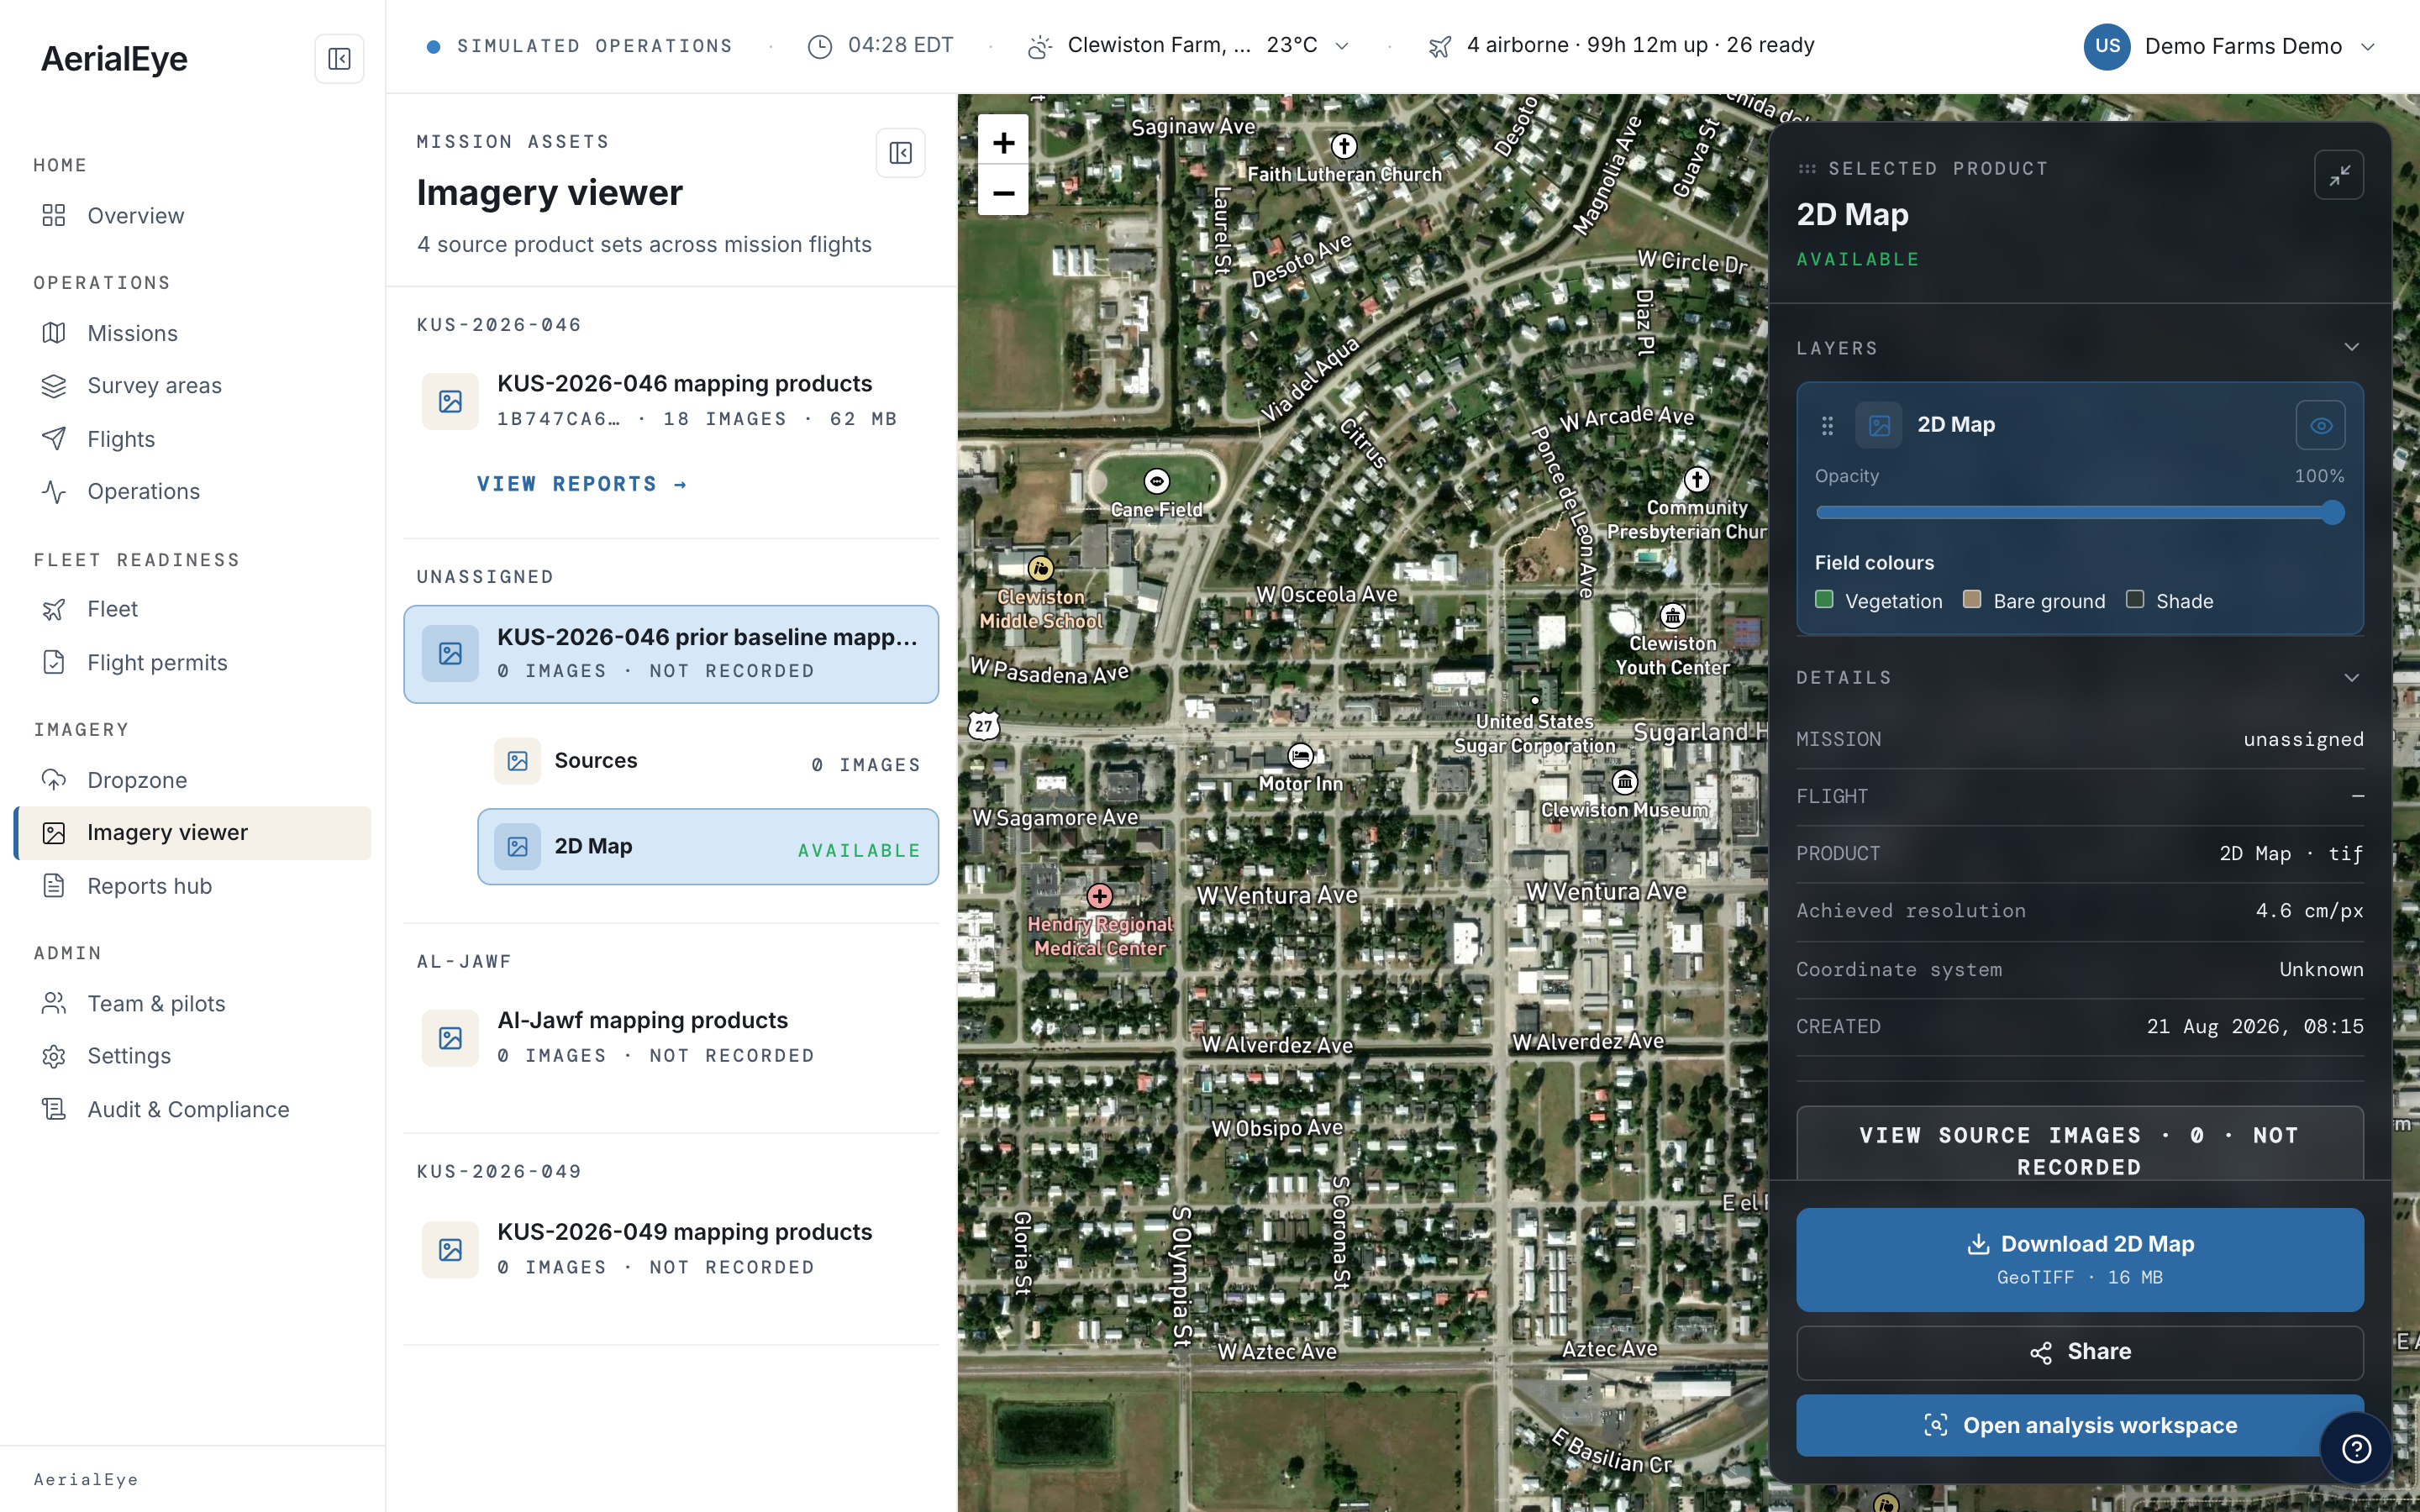Select the 2D Map available product row
Viewport: 2420px width, 1512px height.
[707, 847]
